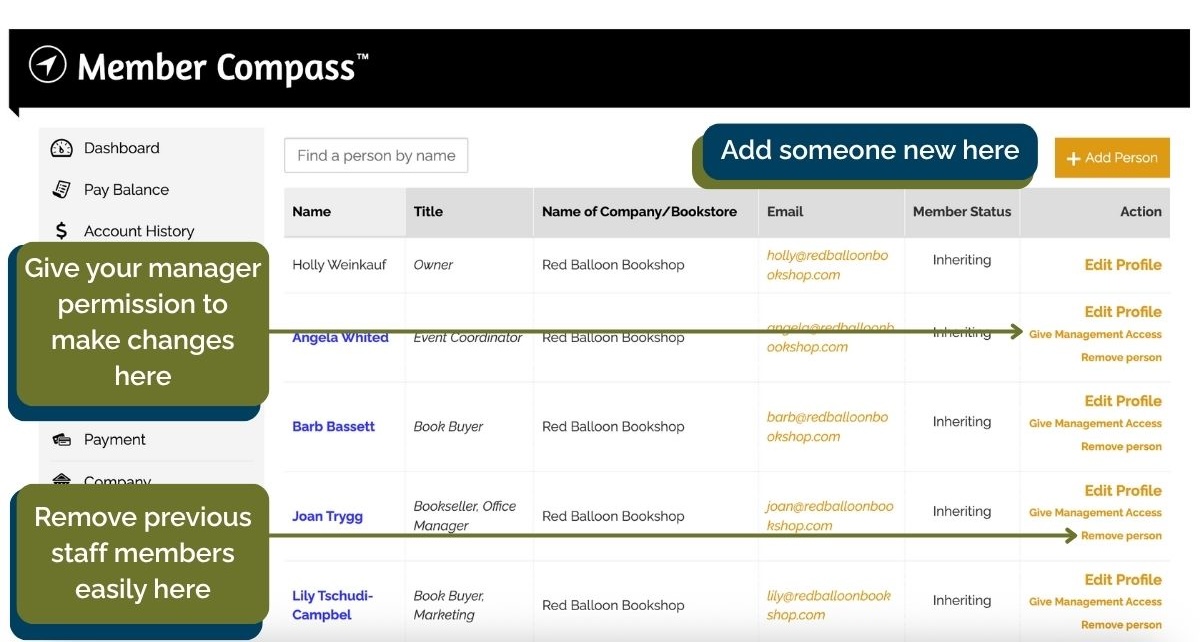
Task: Click the Find a person by name field
Action: coord(376,156)
